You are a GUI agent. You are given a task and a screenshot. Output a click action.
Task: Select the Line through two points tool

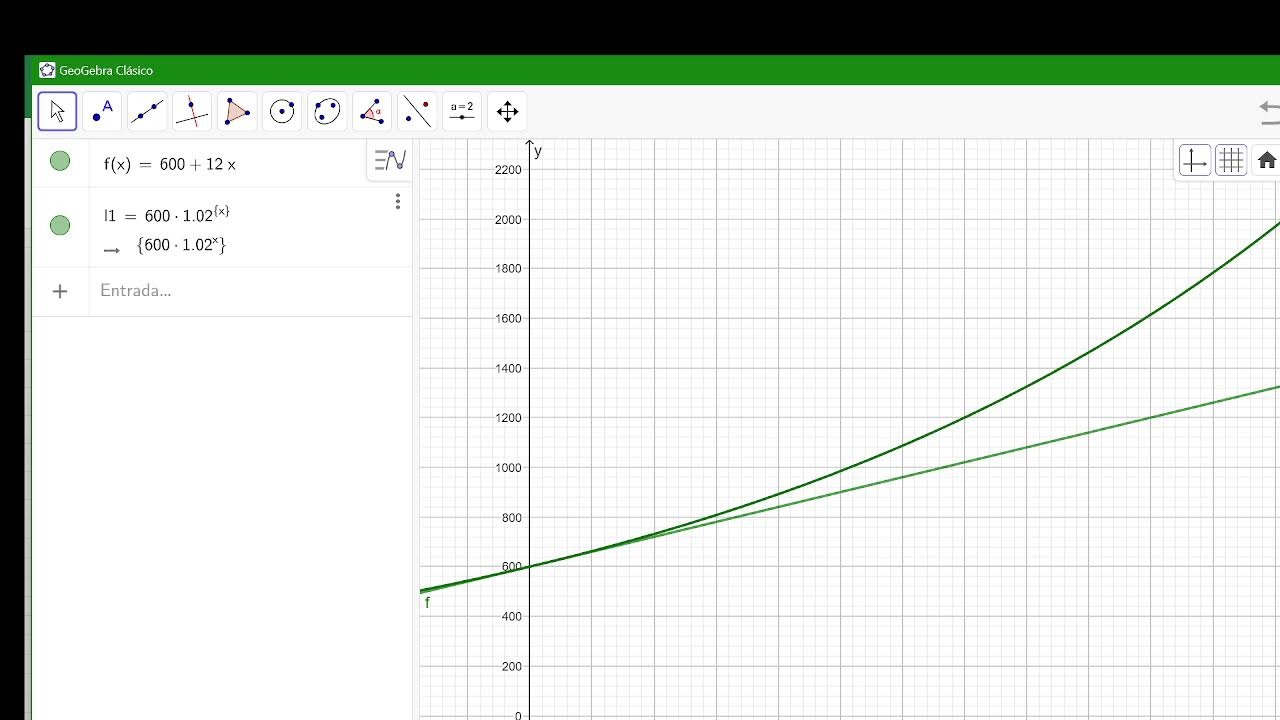coord(147,111)
